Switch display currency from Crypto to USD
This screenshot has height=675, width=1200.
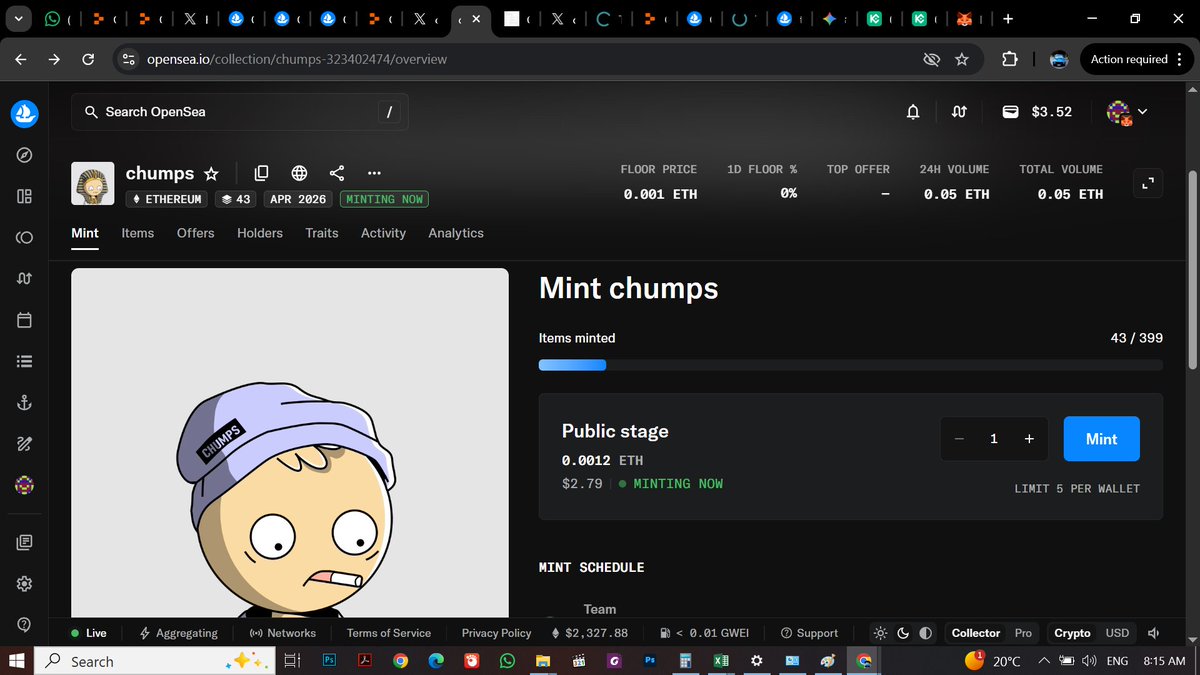point(1117,632)
